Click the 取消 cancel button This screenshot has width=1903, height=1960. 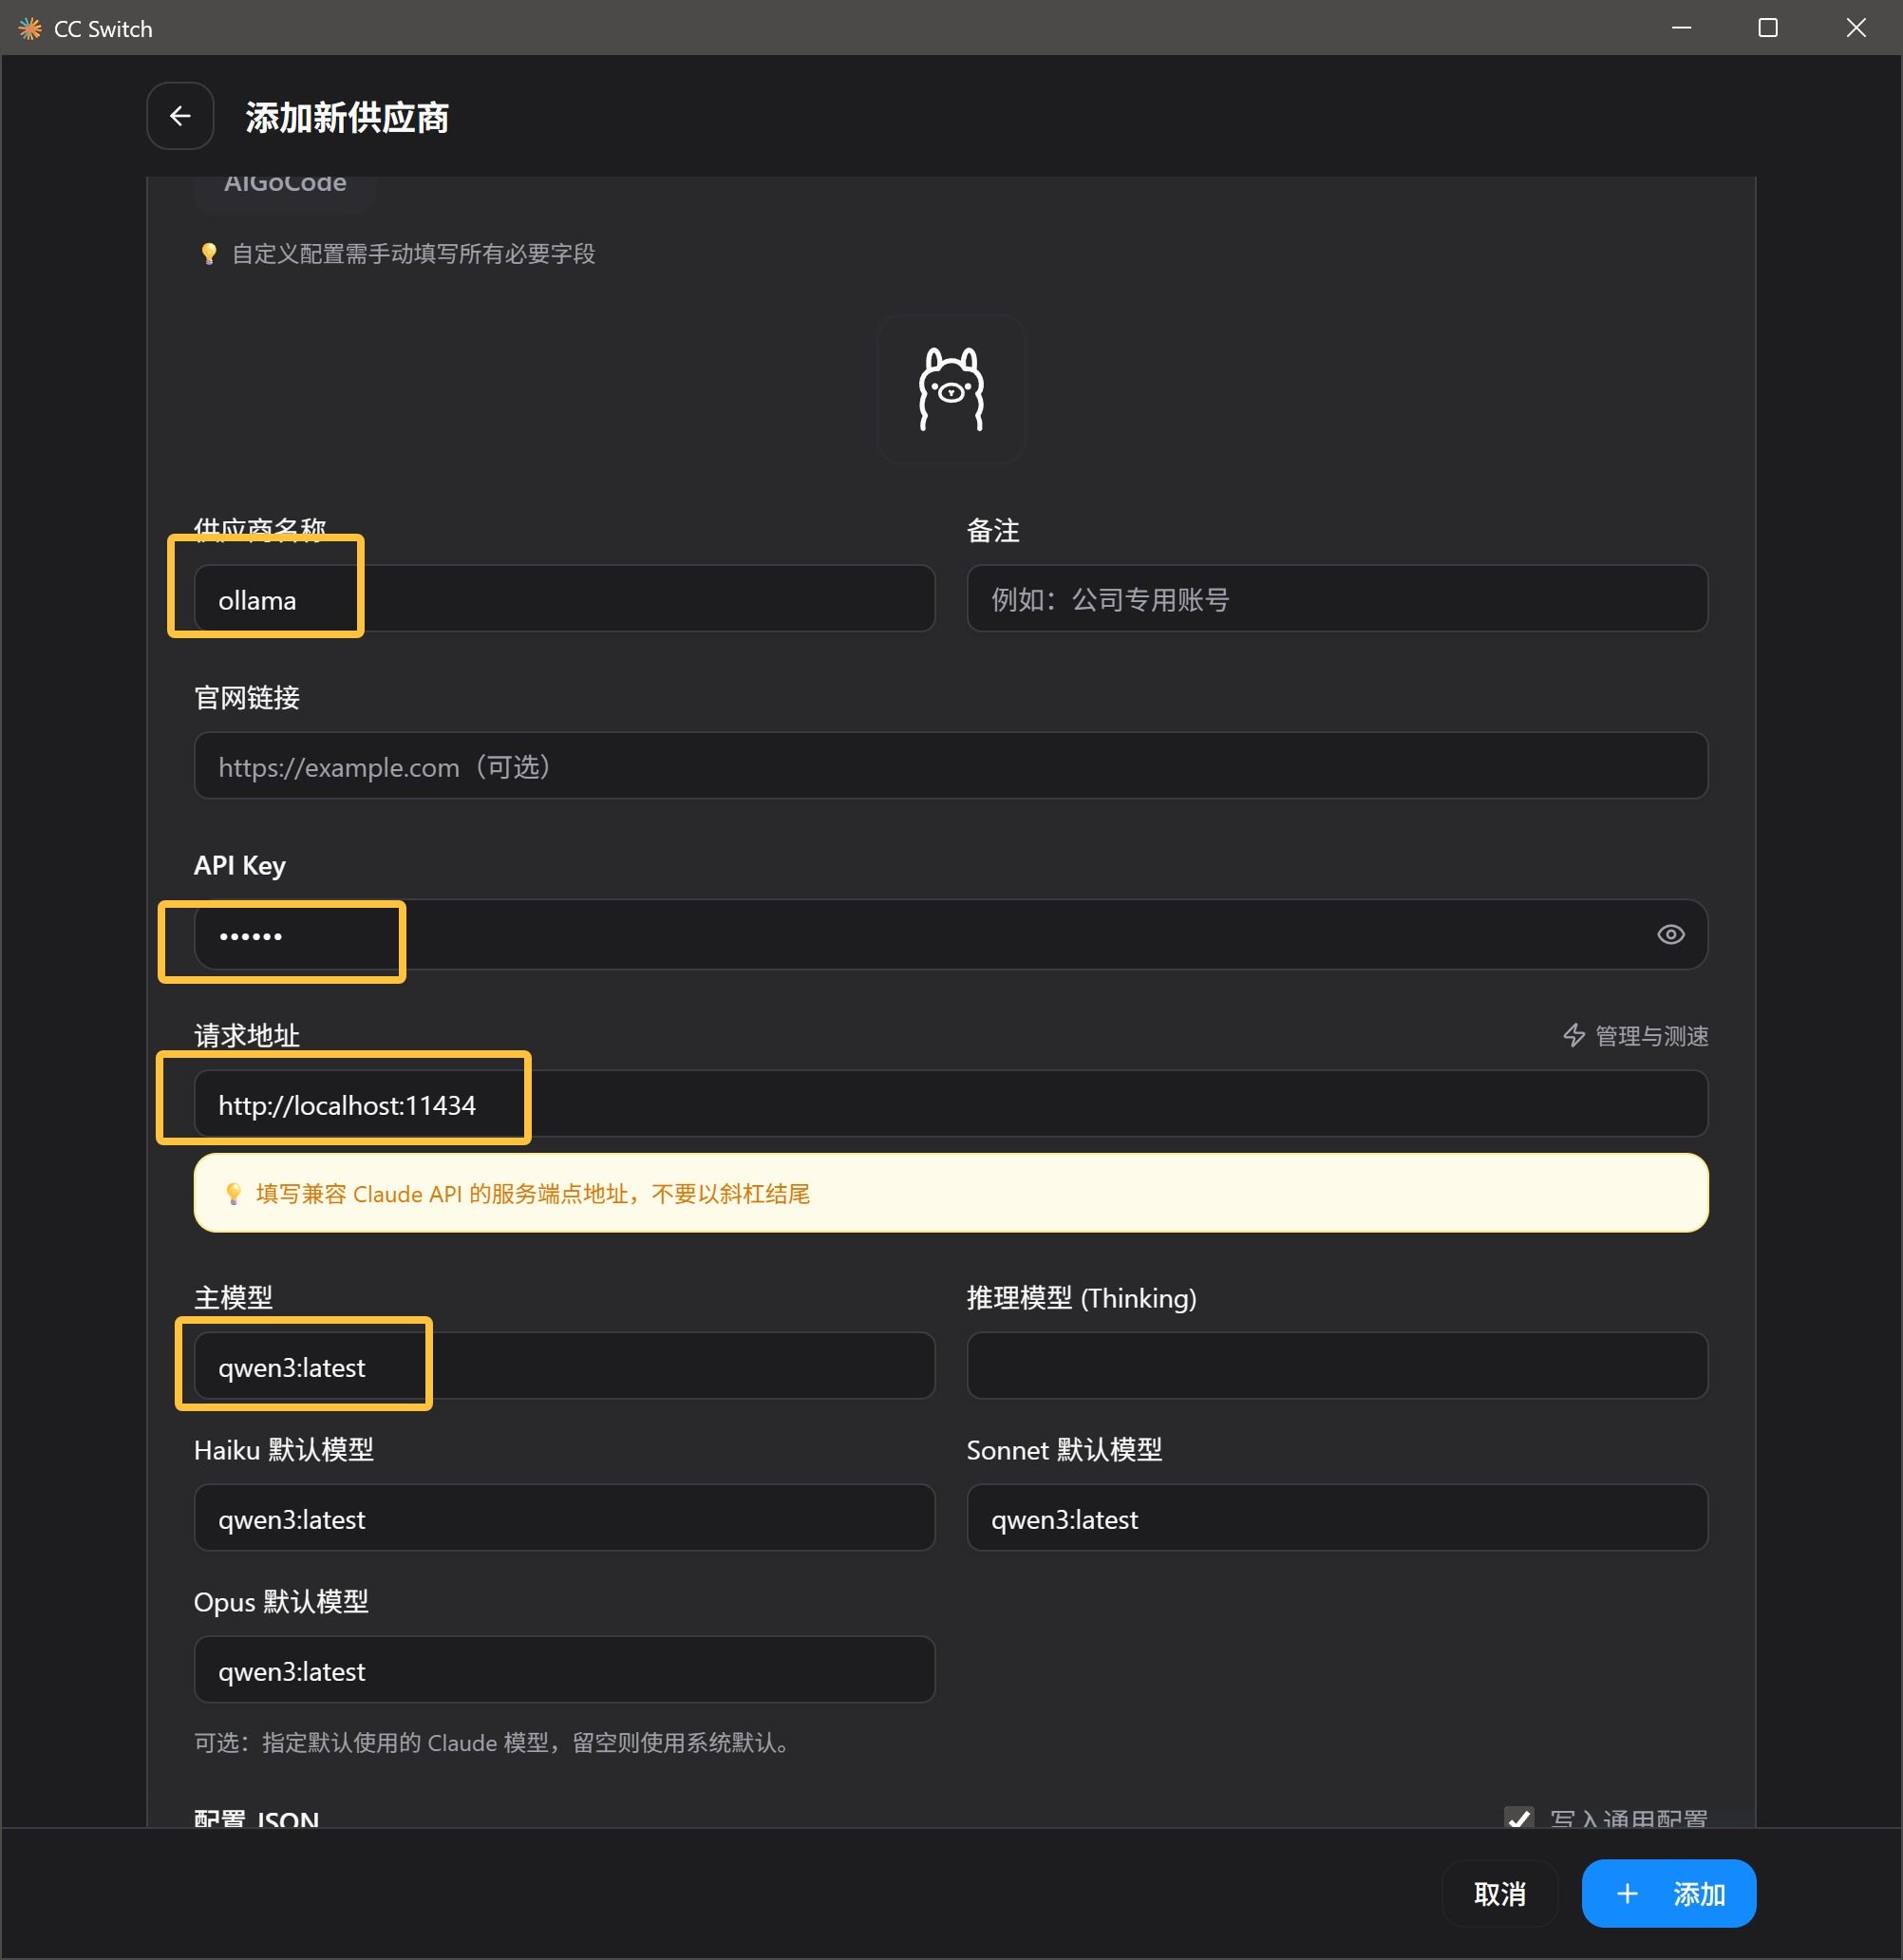(x=1498, y=1893)
